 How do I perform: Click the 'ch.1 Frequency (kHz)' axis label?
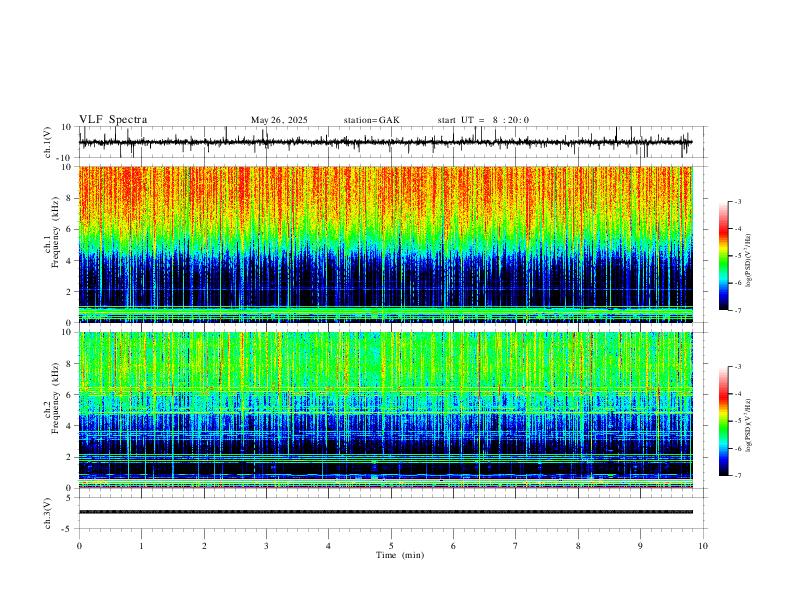click(x=53, y=233)
